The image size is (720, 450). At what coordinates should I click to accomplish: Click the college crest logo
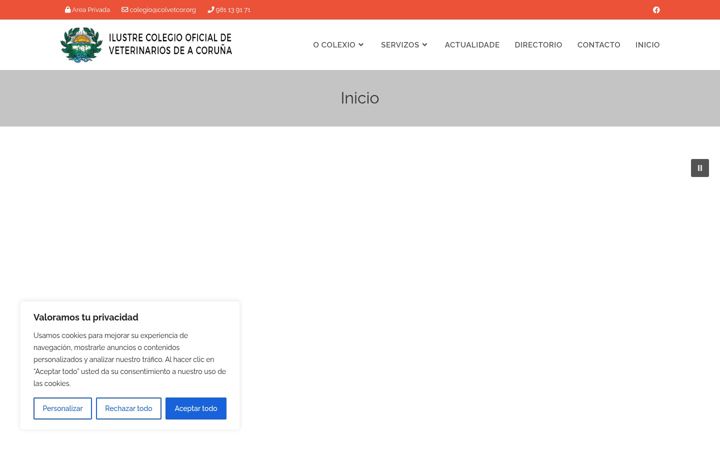[x=81, y=45]
